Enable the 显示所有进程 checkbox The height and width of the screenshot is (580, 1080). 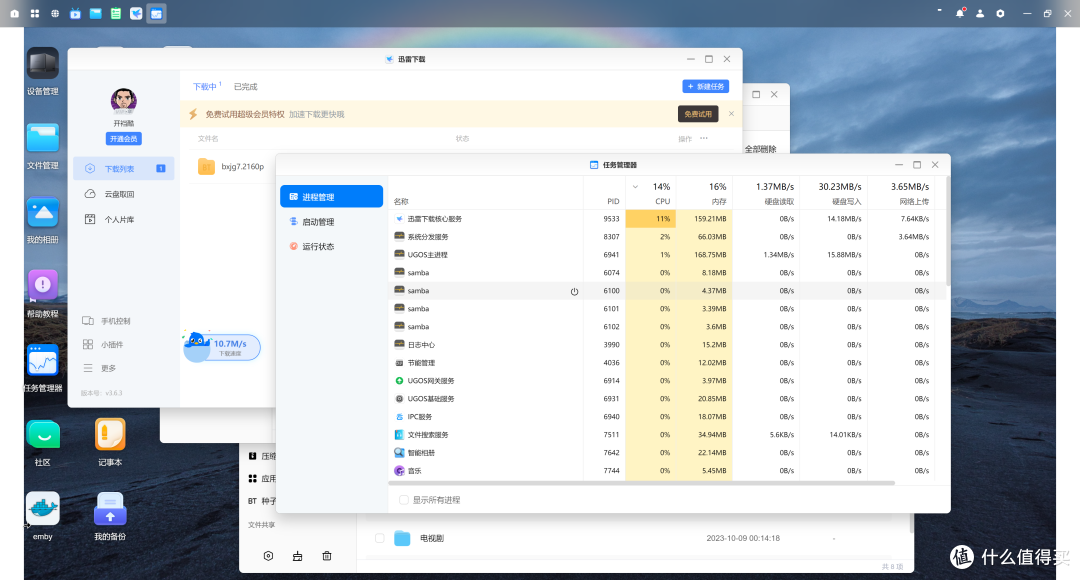click(x=404, y=500)
